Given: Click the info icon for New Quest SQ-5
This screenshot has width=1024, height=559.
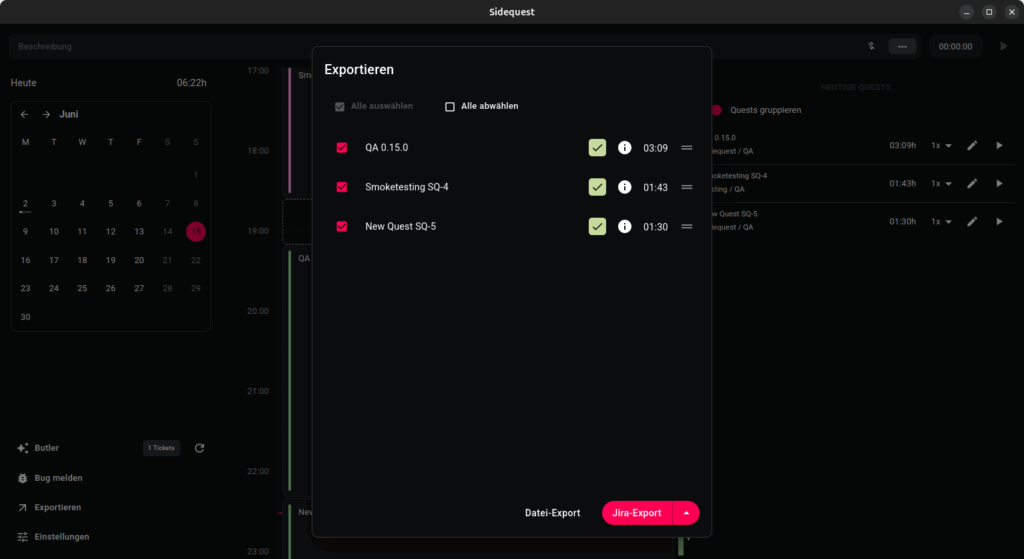Looking at the screenshot, I should point(624,226).
